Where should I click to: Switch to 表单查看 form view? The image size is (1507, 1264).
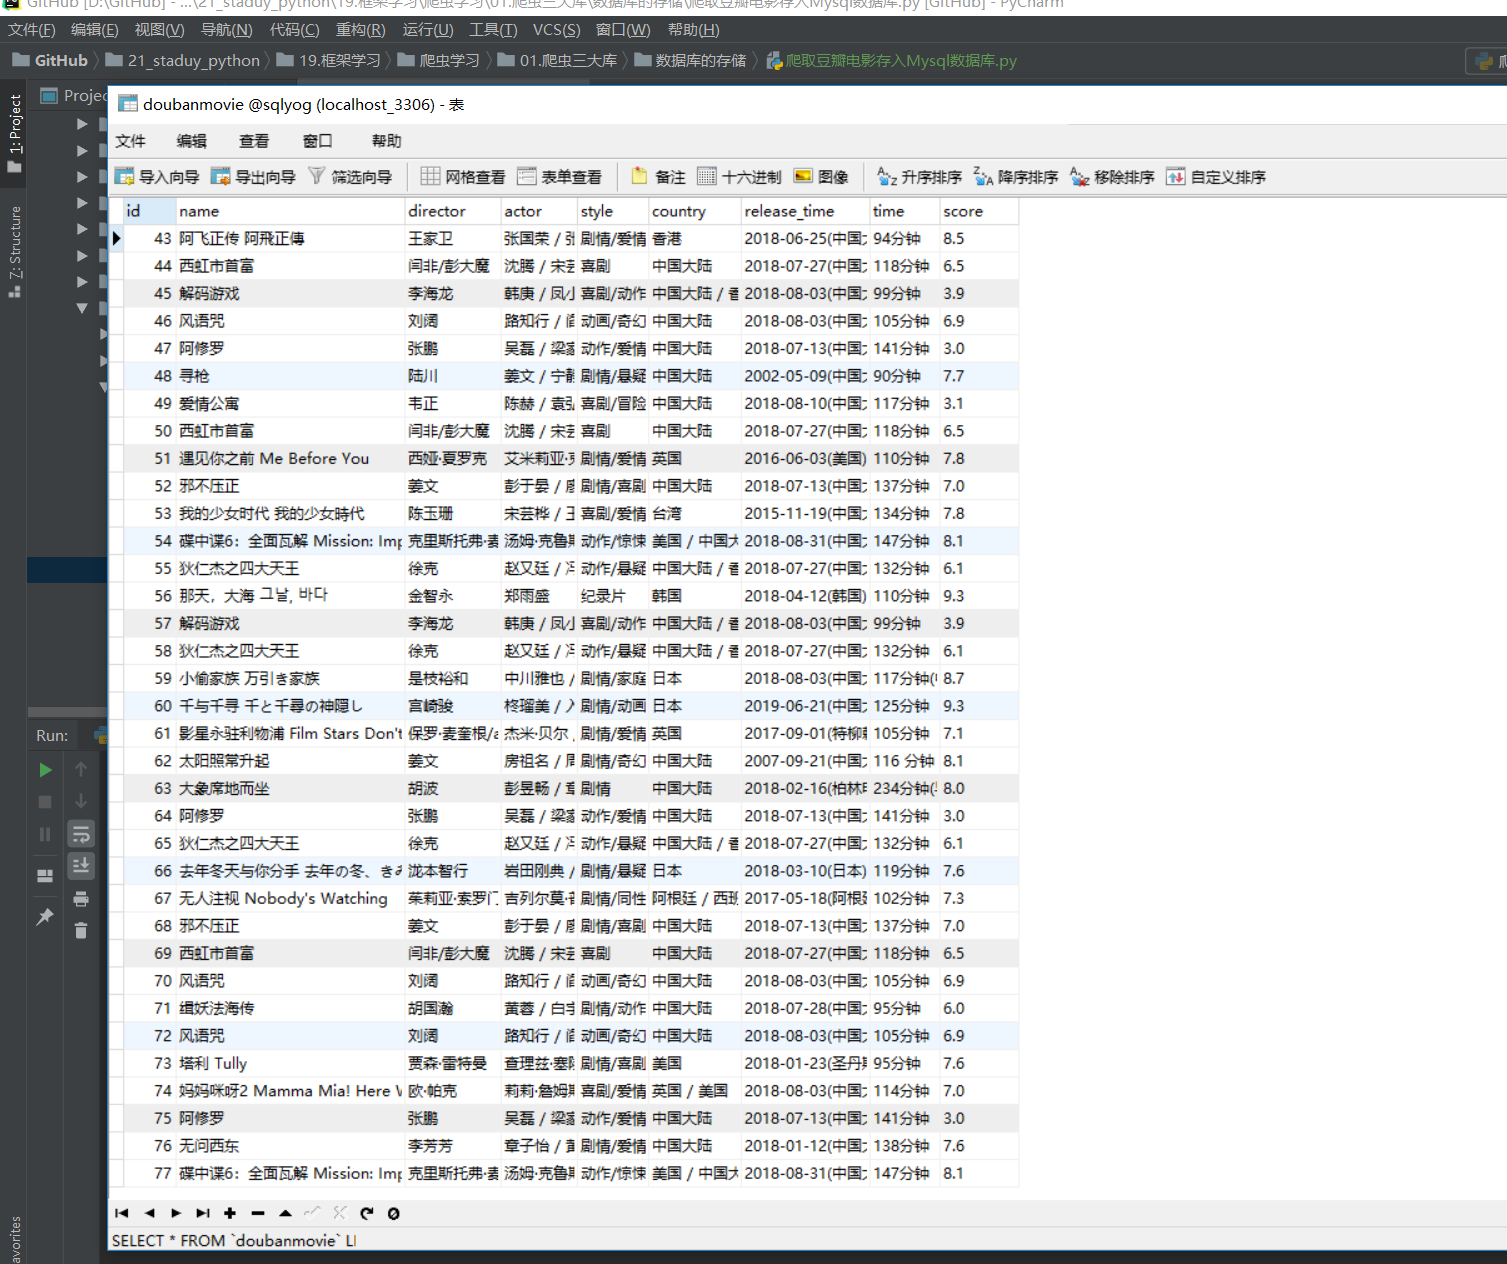tap(559, 177)
